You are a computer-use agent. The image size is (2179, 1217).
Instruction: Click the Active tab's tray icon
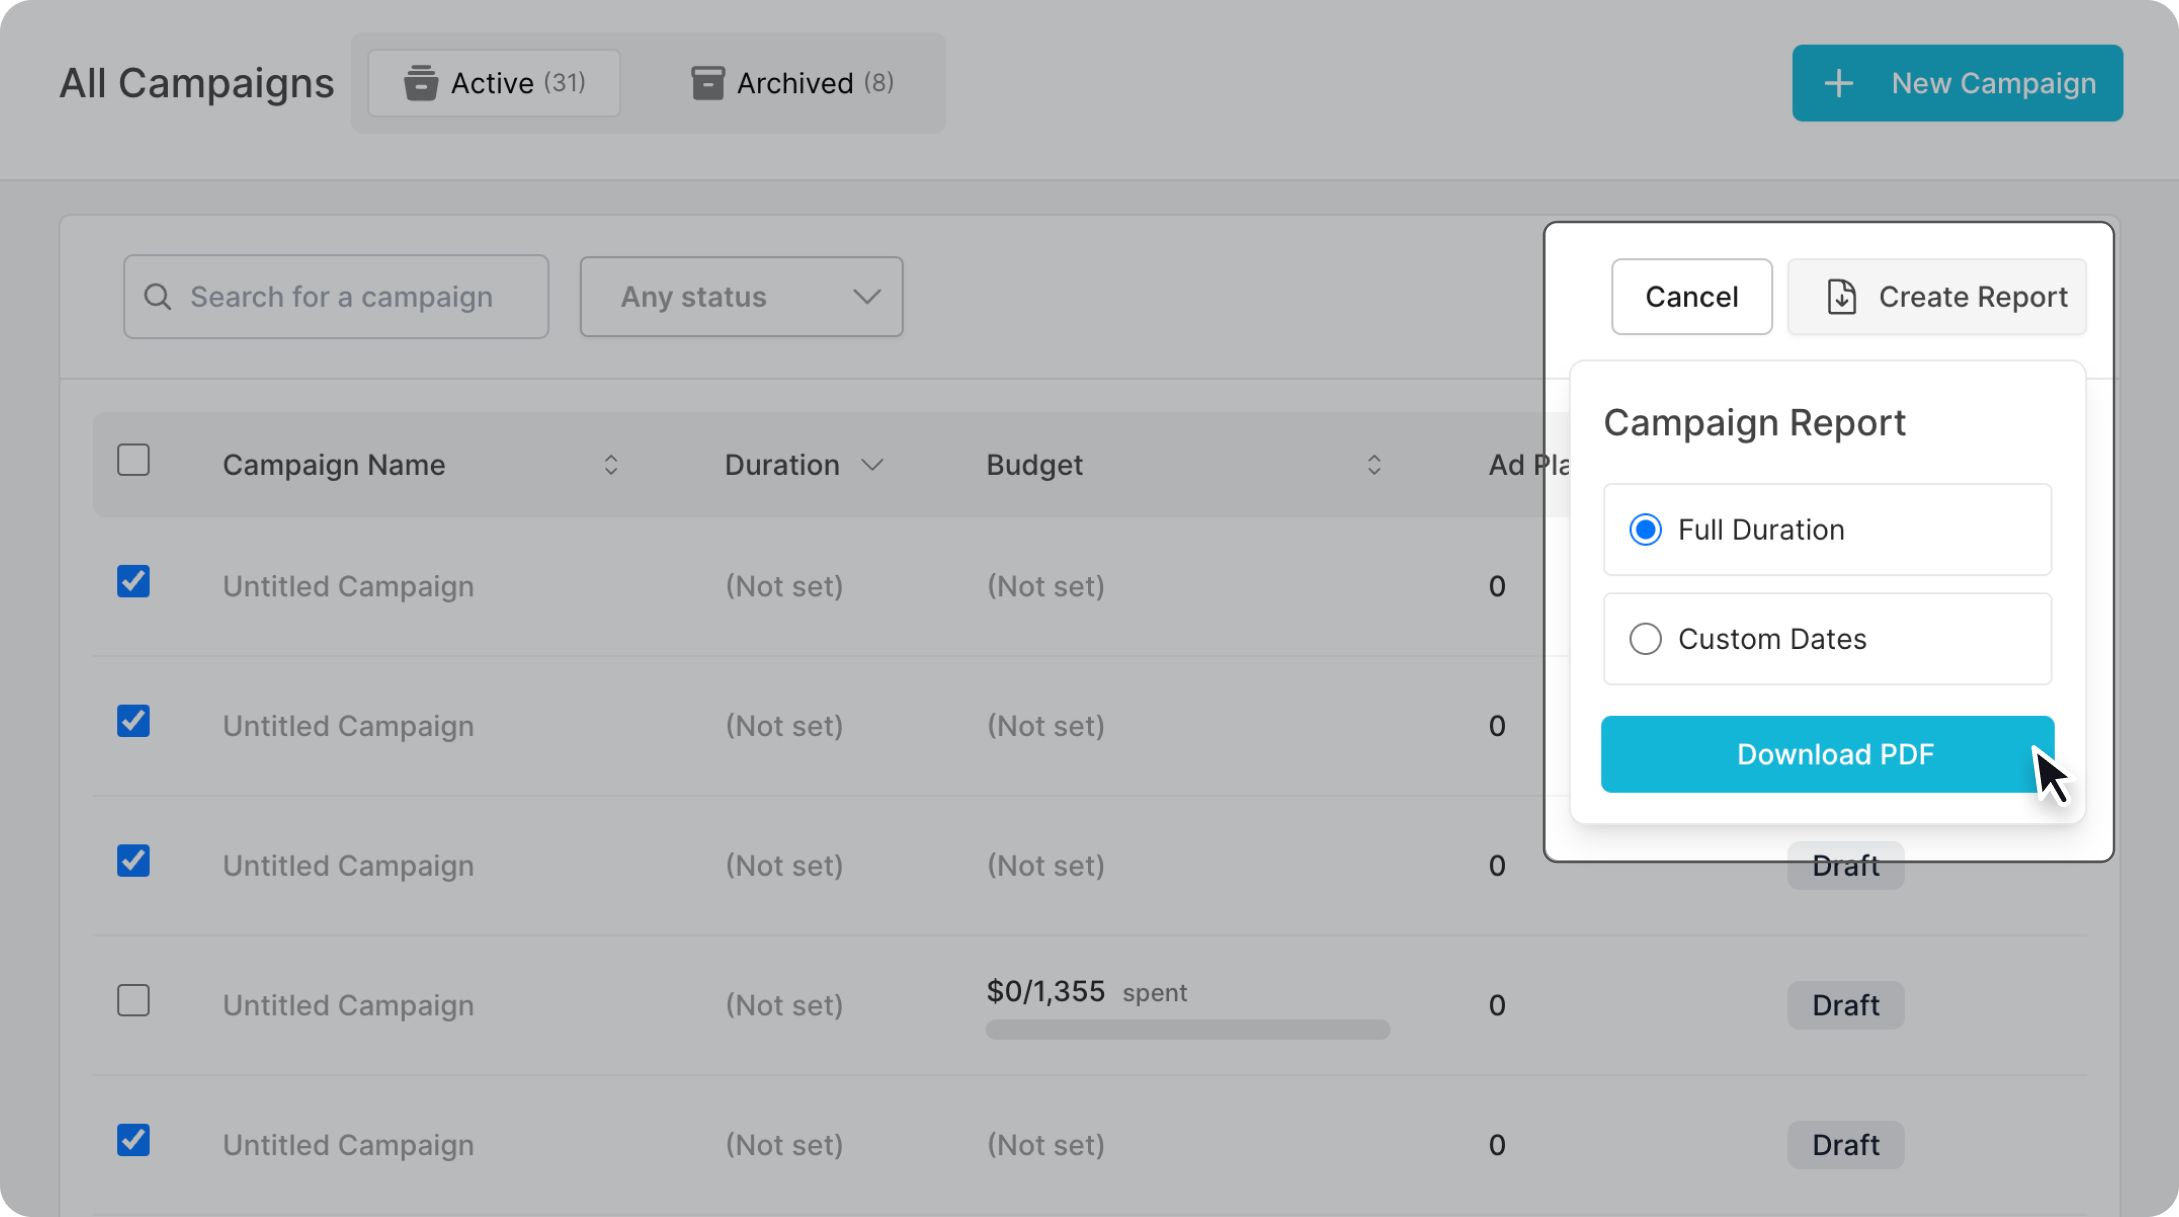click(x=420, y=83)
